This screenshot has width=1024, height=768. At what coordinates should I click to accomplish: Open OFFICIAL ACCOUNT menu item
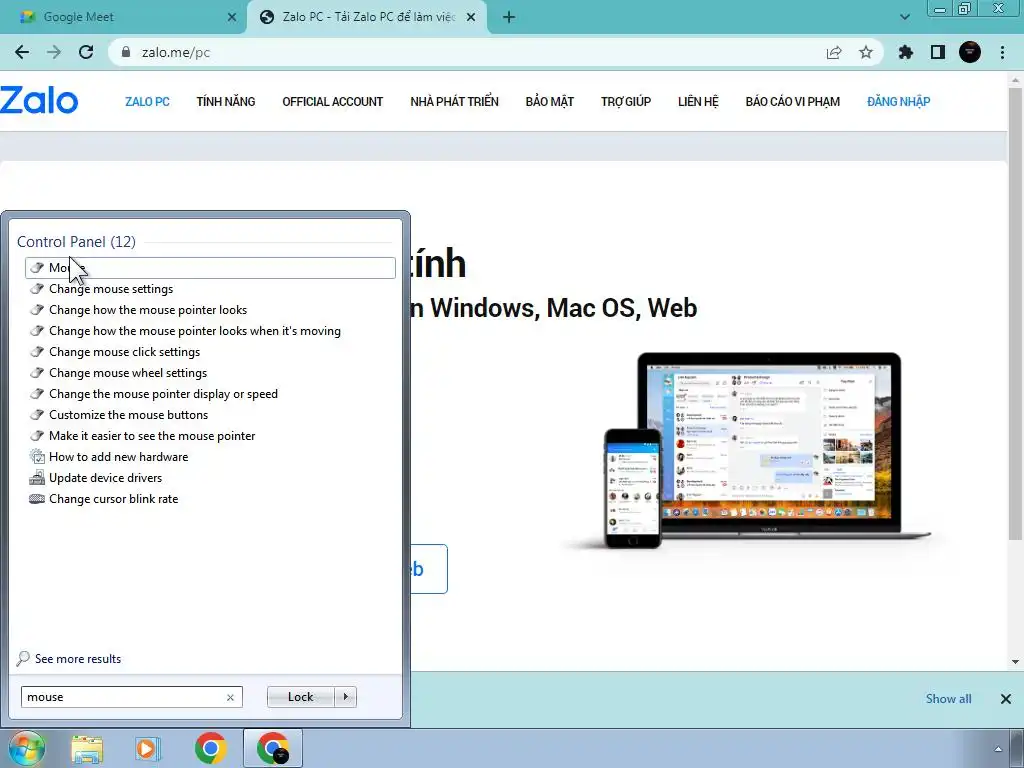pyautogui.click(x=332, y=102)
